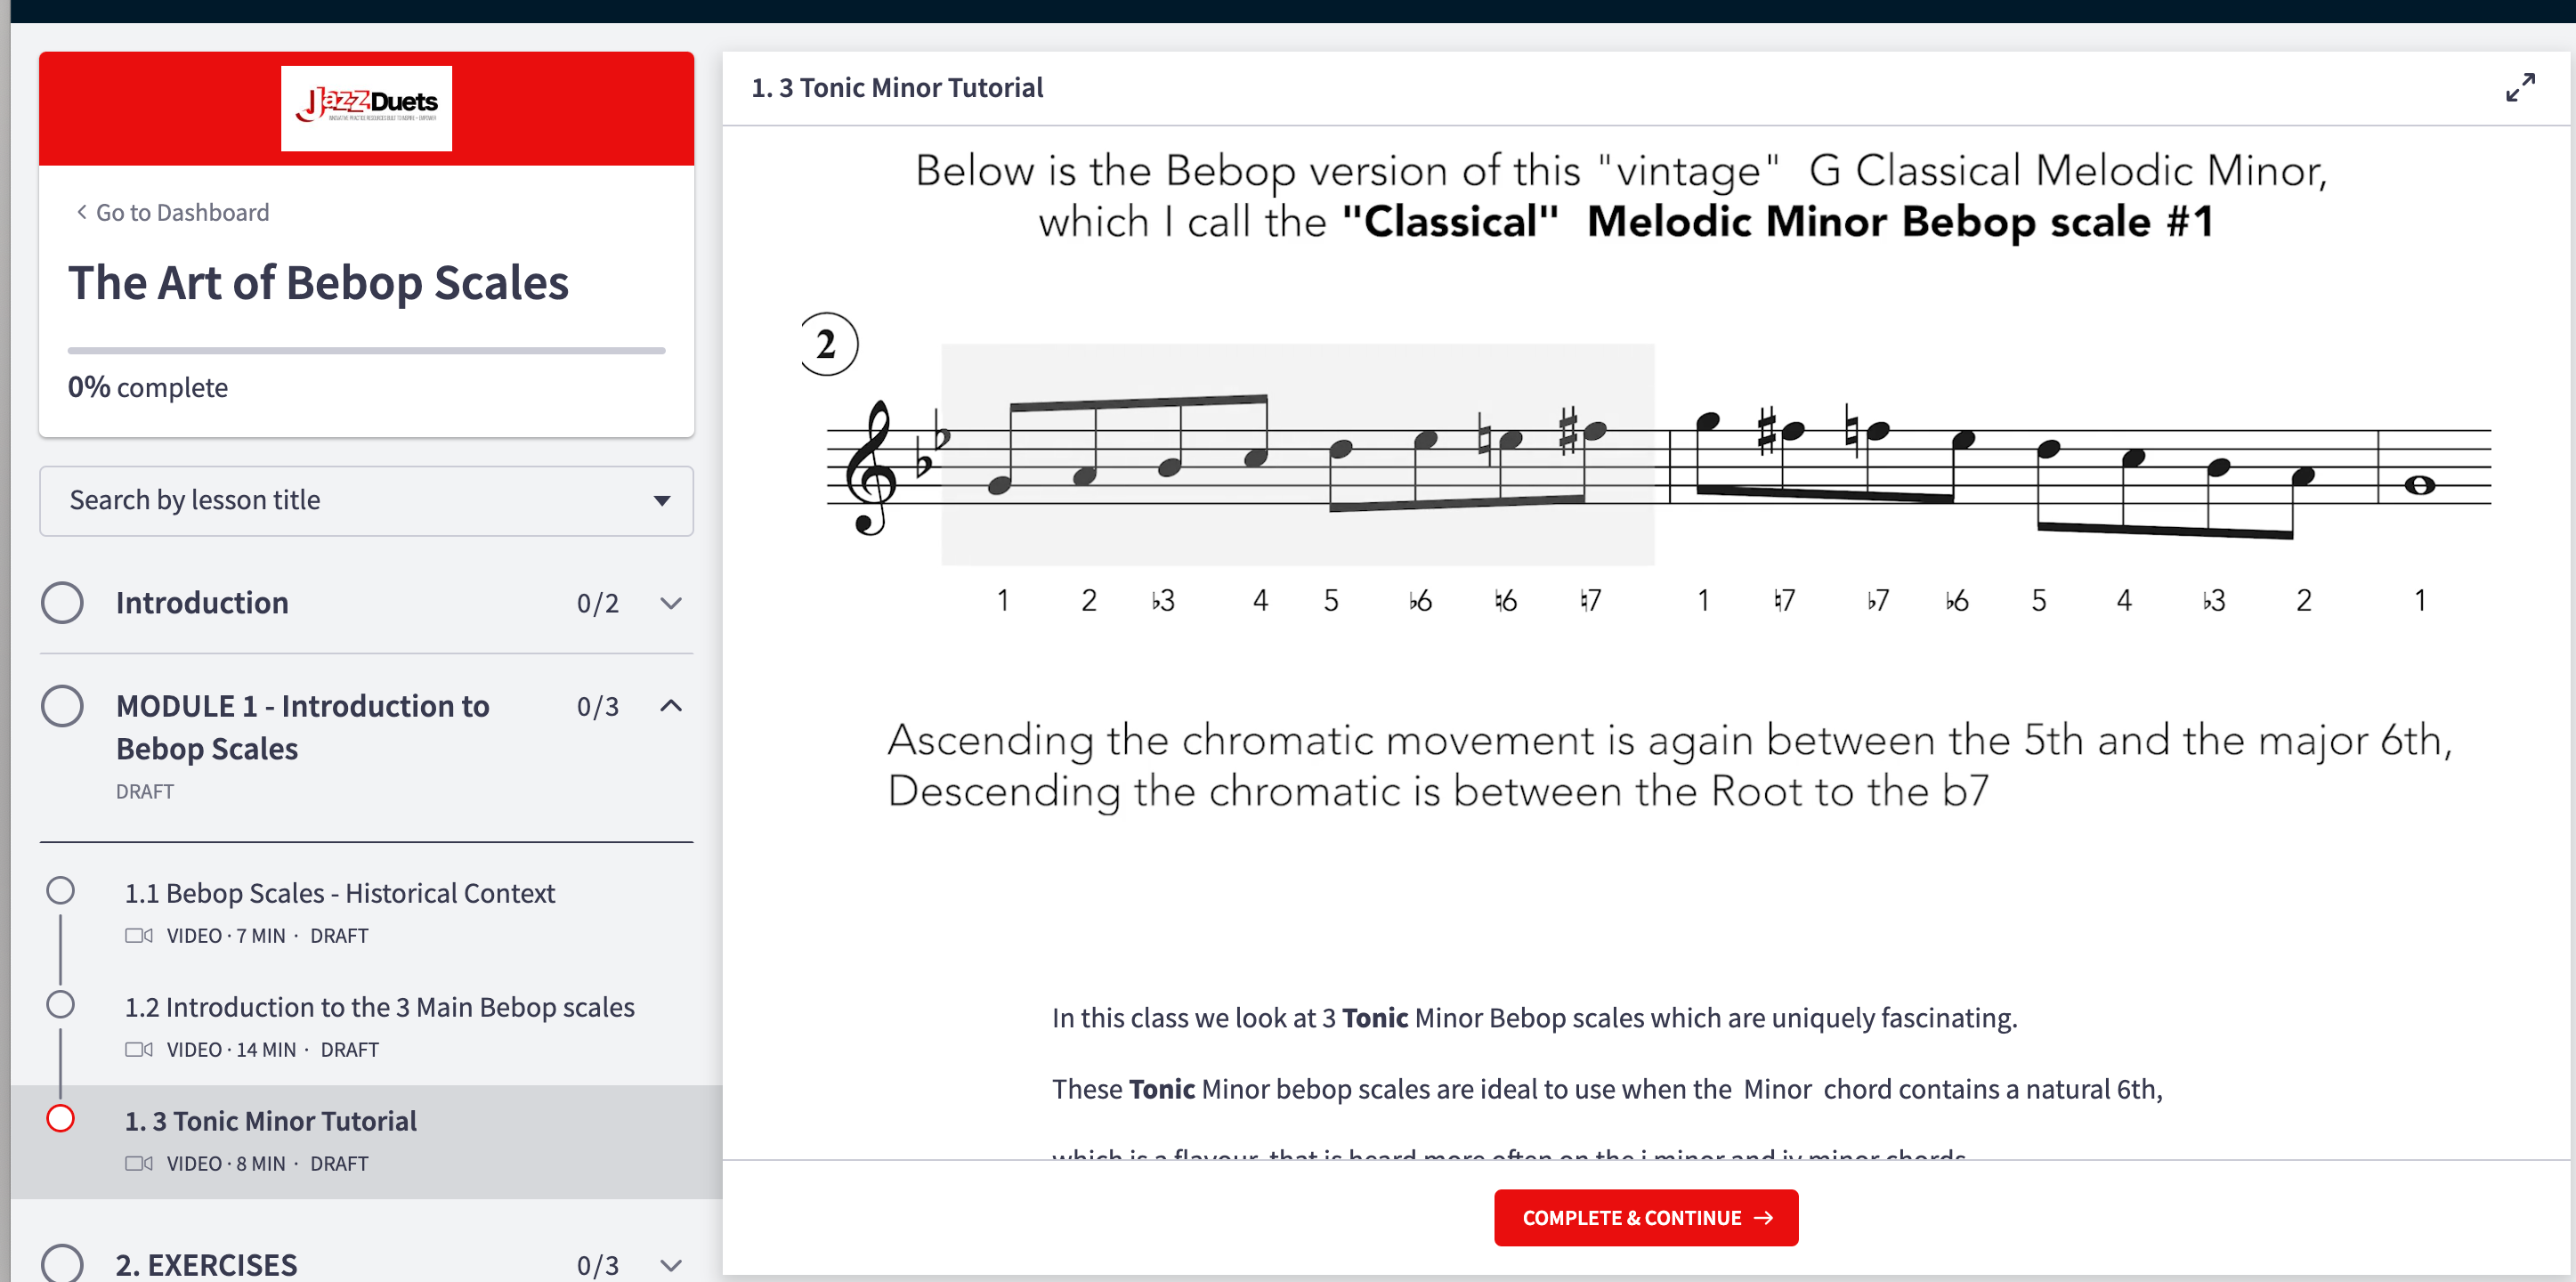Select lesson 1.3 Tonic Minor Tutorial
The height and width of the screenshot is (1282, 2576).
point(270,1121)
